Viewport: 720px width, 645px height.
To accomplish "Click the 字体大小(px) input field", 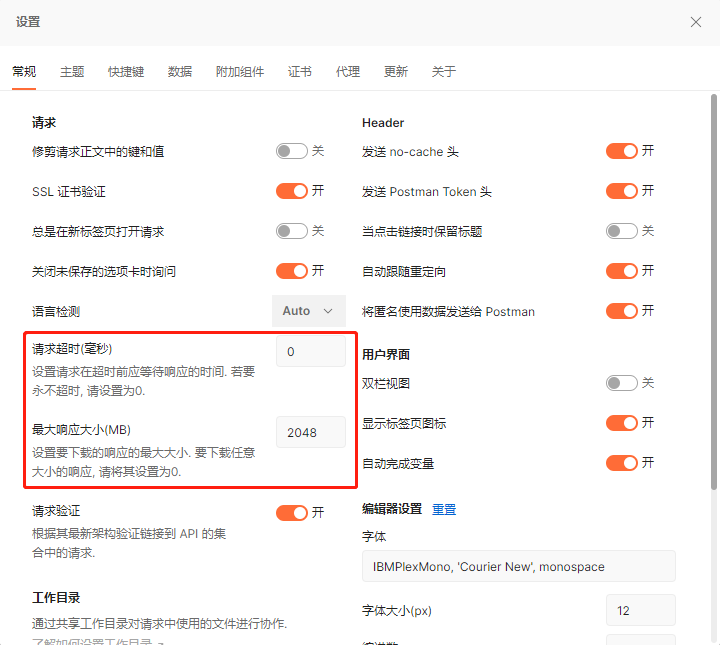I will coord(641,610).
